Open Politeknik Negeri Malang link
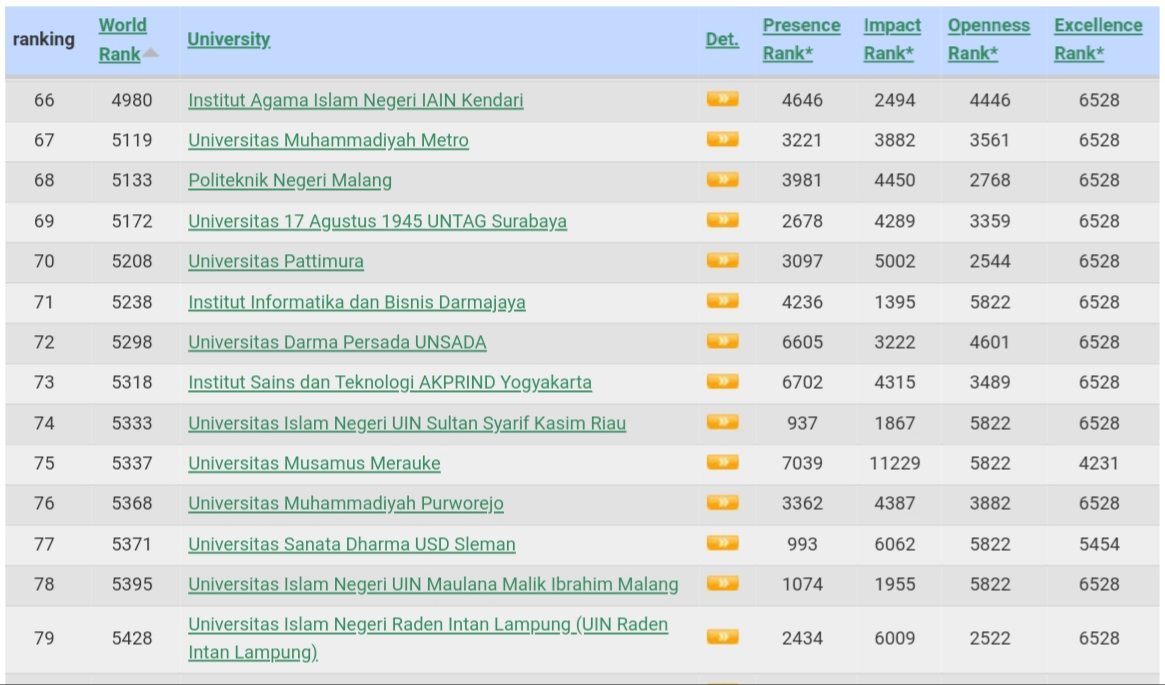The image size is (1165, 685). click(x=290, y=181)
